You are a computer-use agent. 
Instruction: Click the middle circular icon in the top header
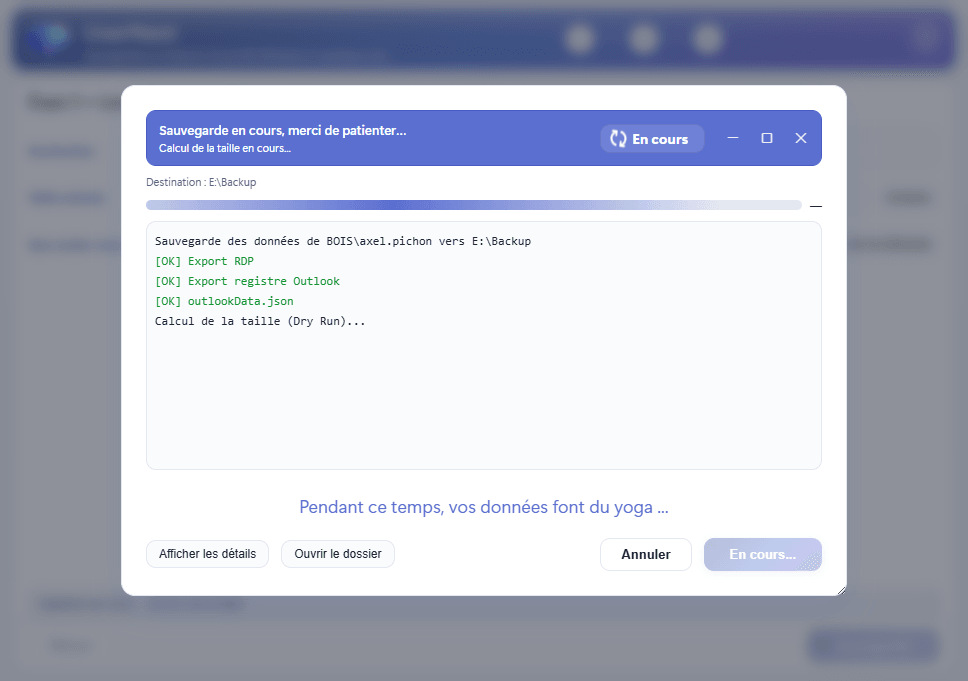(644, 38)
